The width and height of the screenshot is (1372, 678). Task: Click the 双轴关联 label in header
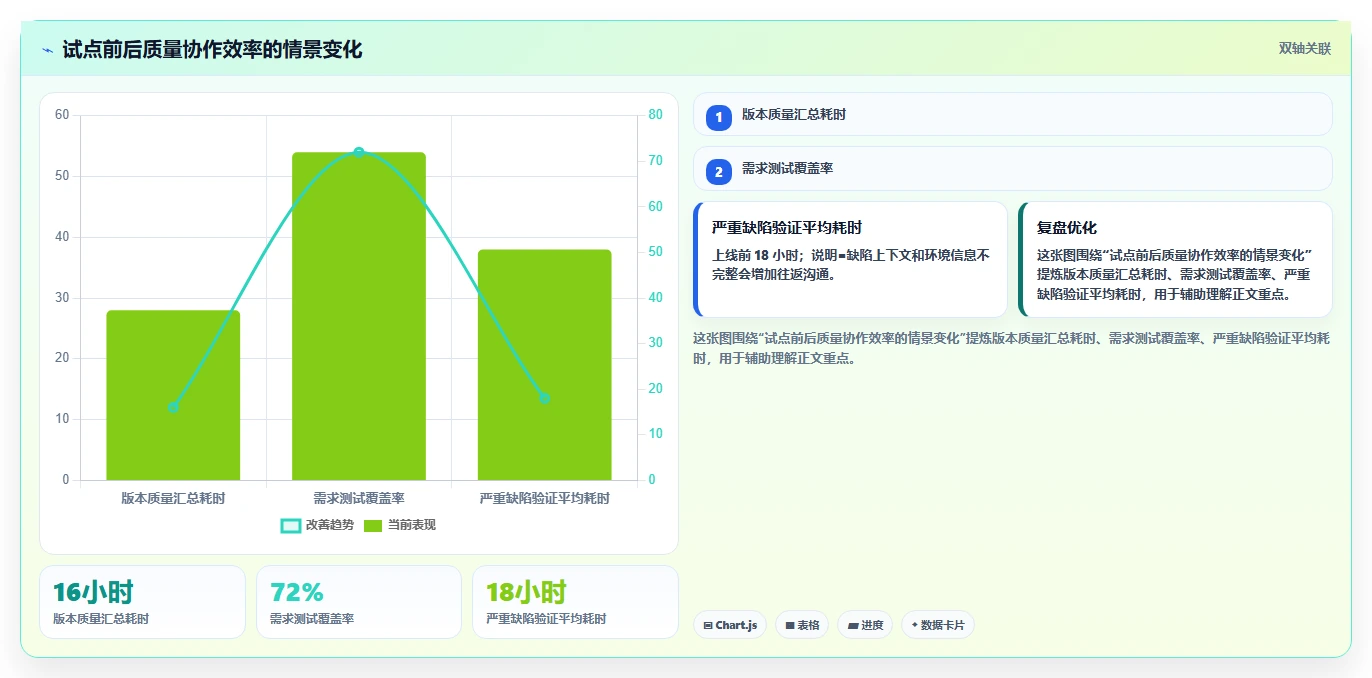click(1305, 49)
